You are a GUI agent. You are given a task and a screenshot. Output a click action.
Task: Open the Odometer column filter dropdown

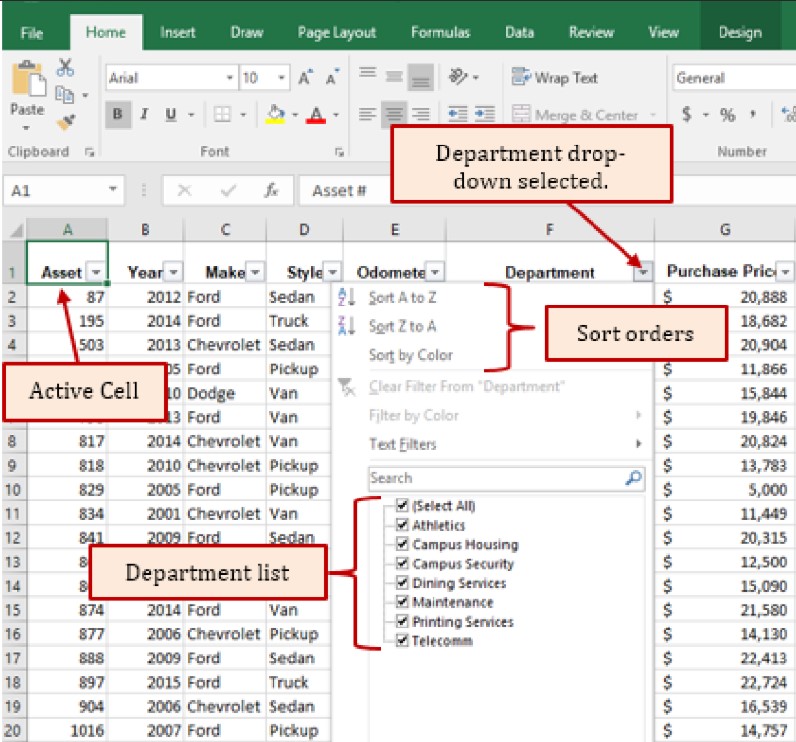coord(435,272)
